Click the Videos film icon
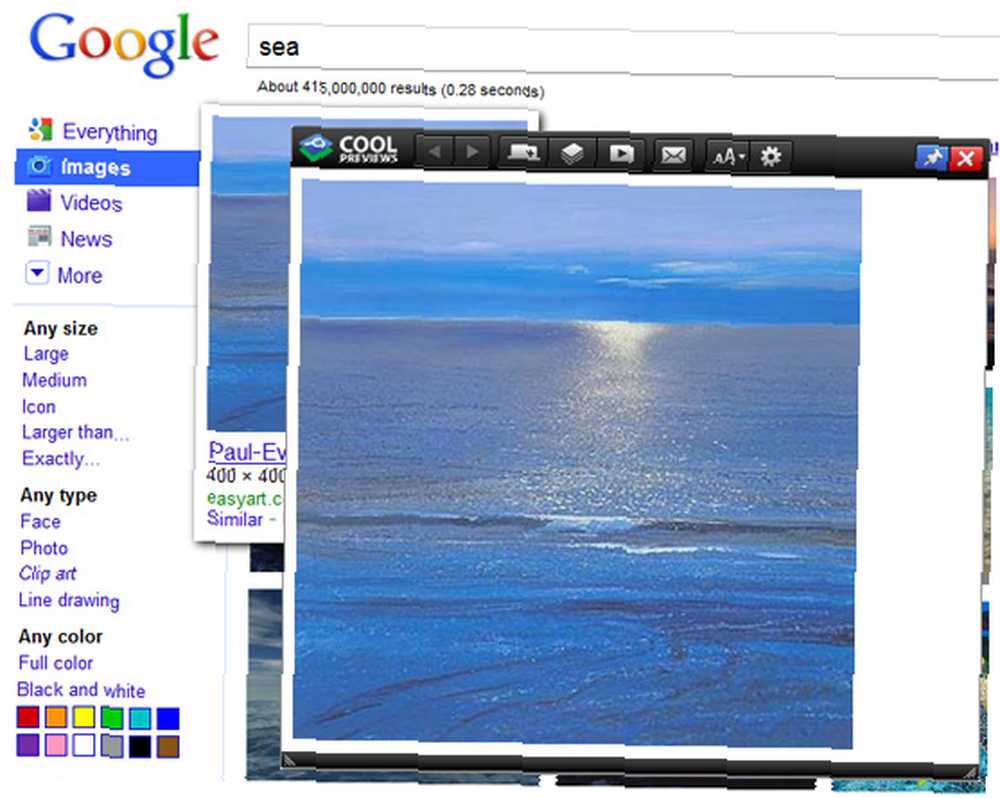Viewport: 1000px width, 798px height. coord(39,200)
